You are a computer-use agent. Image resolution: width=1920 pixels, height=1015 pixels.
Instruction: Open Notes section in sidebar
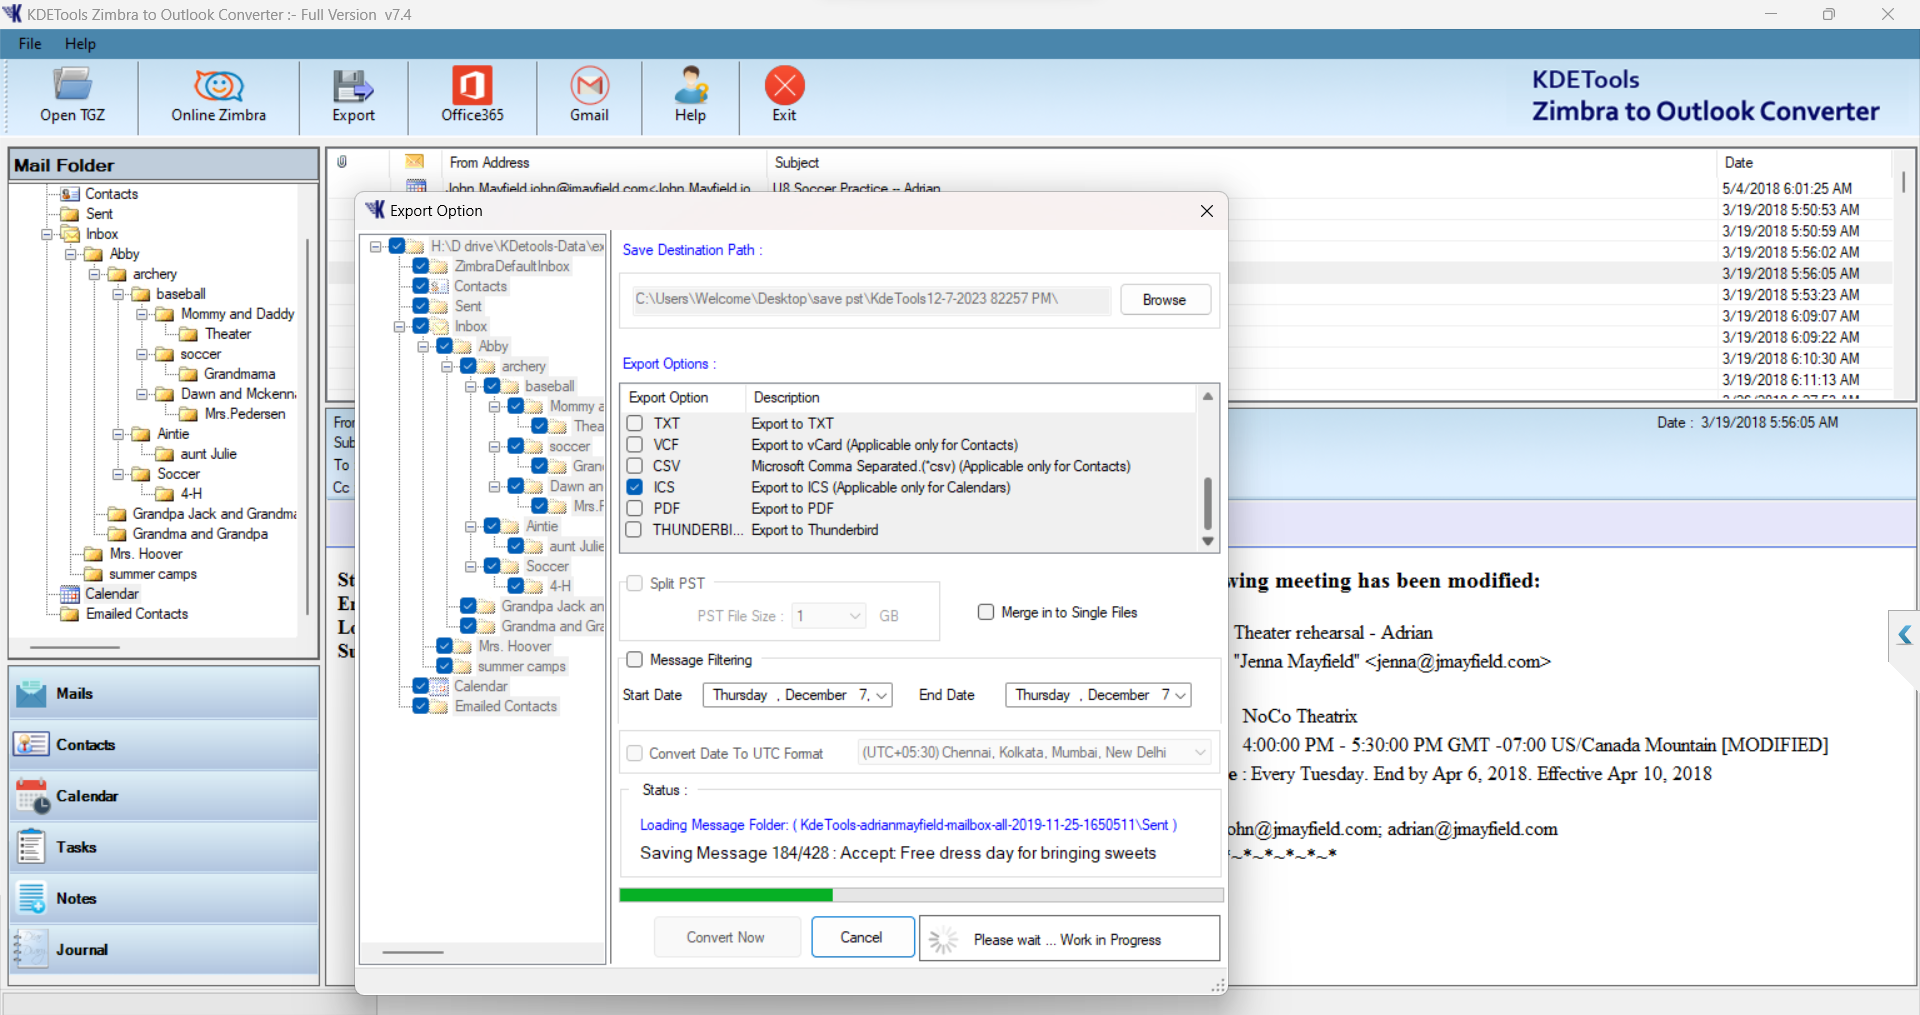click(164, 898)
